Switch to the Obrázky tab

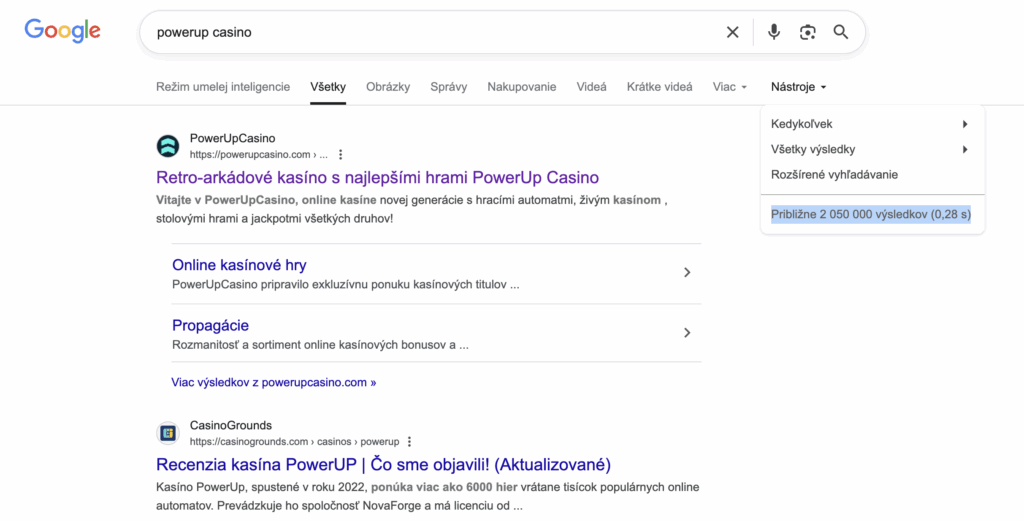click(388, 87)
